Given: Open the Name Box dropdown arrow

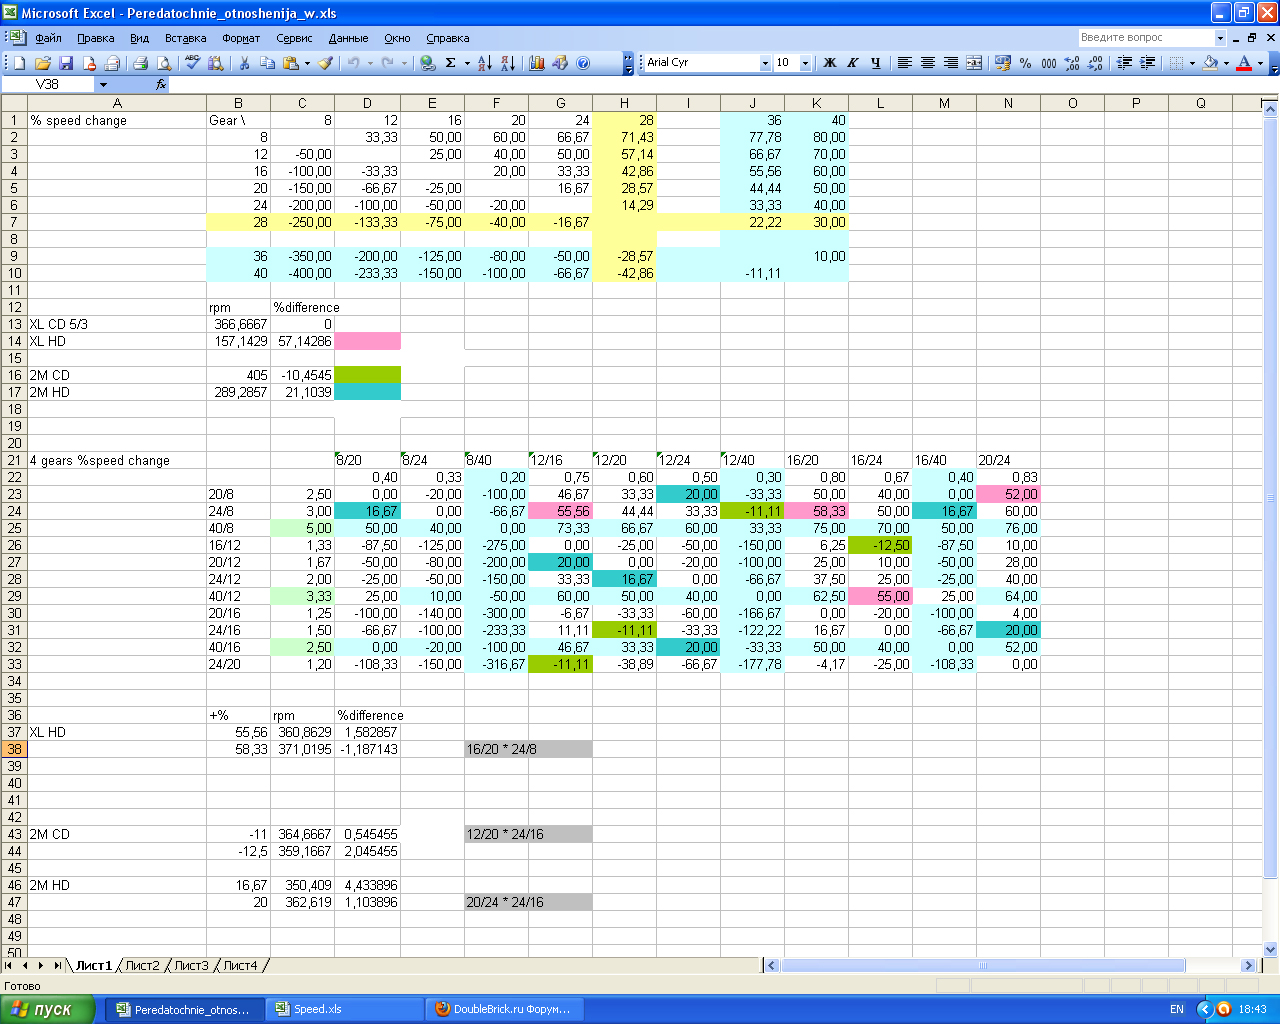Looking at the screenshot, I should pyautogui.click(x=103, y=85).
